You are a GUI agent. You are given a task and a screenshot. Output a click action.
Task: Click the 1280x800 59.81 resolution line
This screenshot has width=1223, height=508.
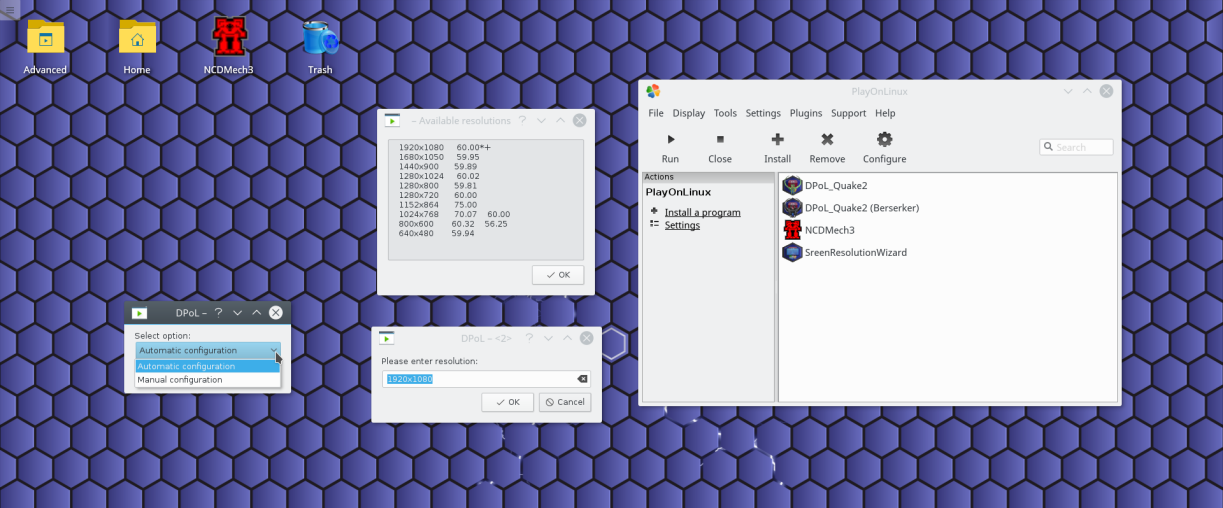(x=437, y=185)
